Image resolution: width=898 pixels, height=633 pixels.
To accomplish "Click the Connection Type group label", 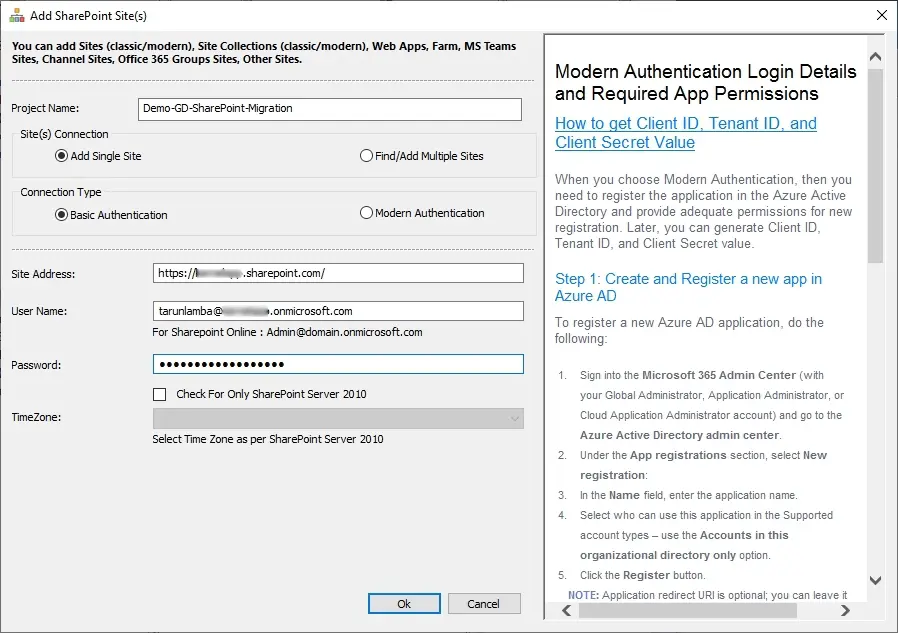I will (x=61, y=192).
